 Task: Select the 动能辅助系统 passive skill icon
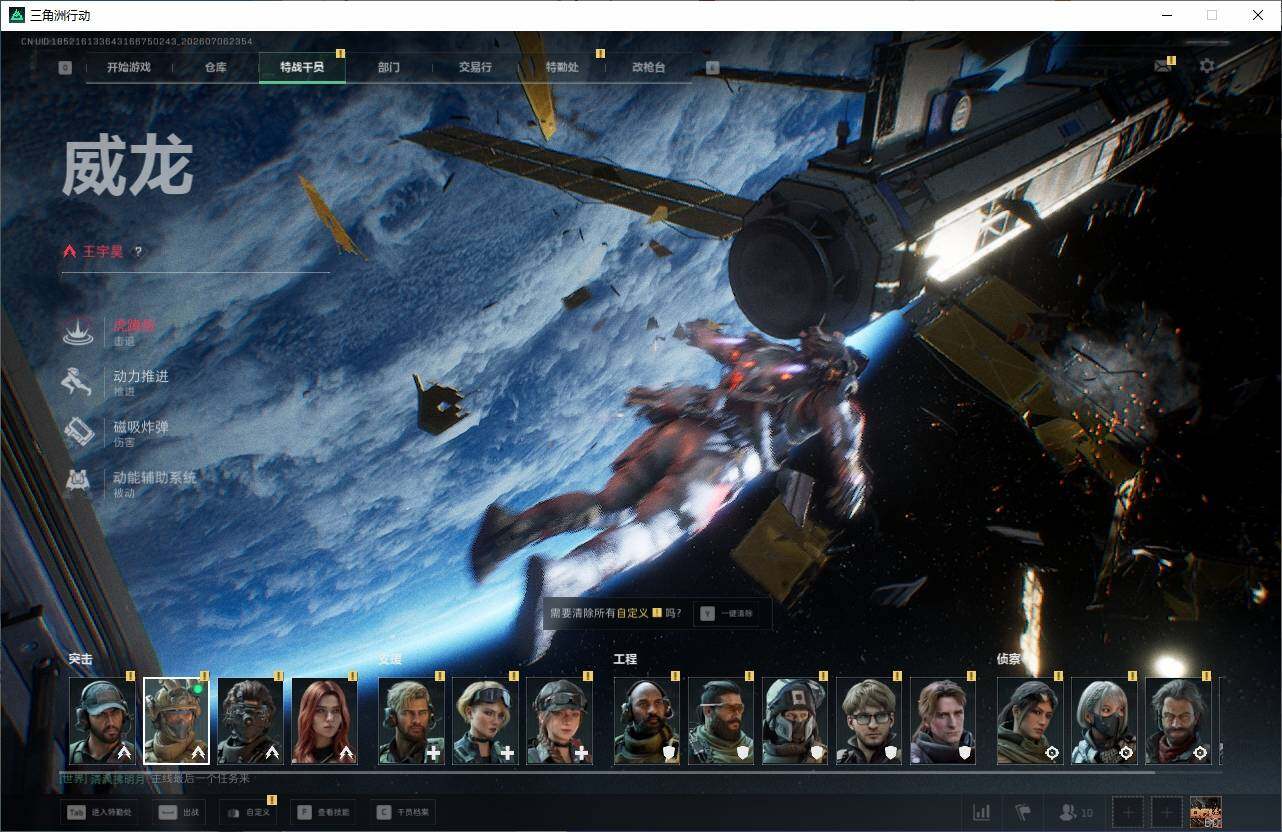click(x=78, y=483)
